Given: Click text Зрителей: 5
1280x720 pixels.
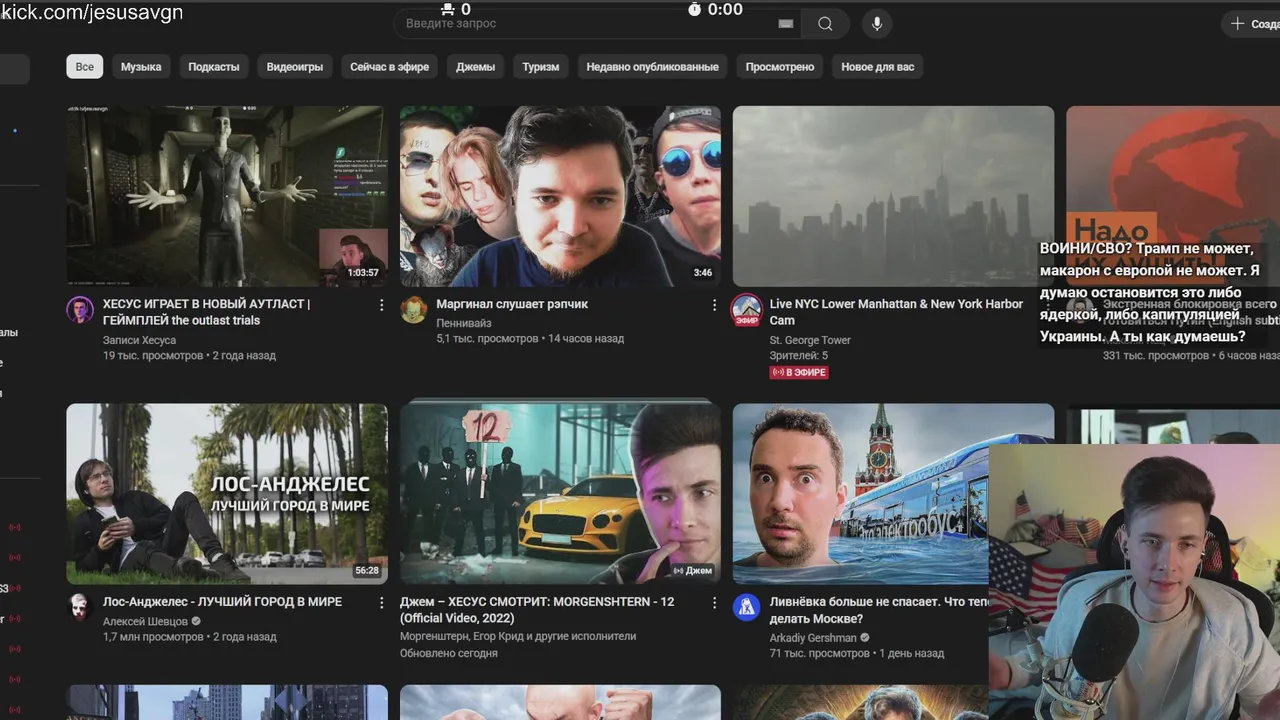Looking at the screenshot, I should [798, 355].
